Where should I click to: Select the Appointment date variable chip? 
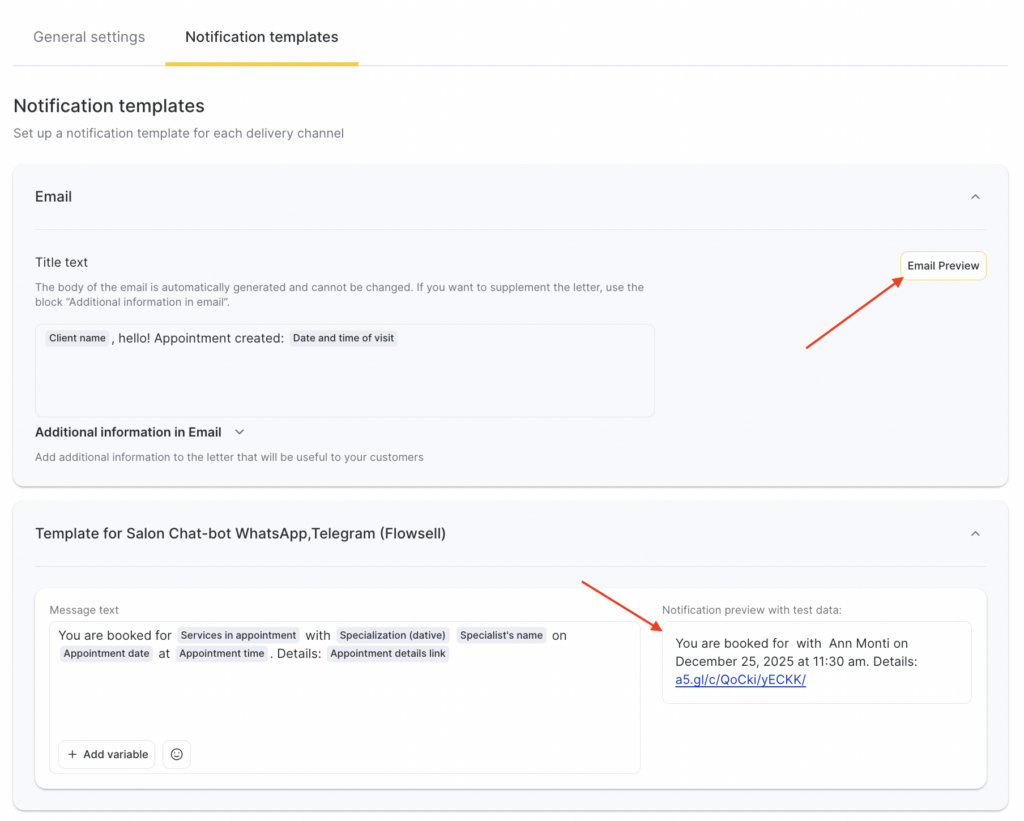(106, 654)
